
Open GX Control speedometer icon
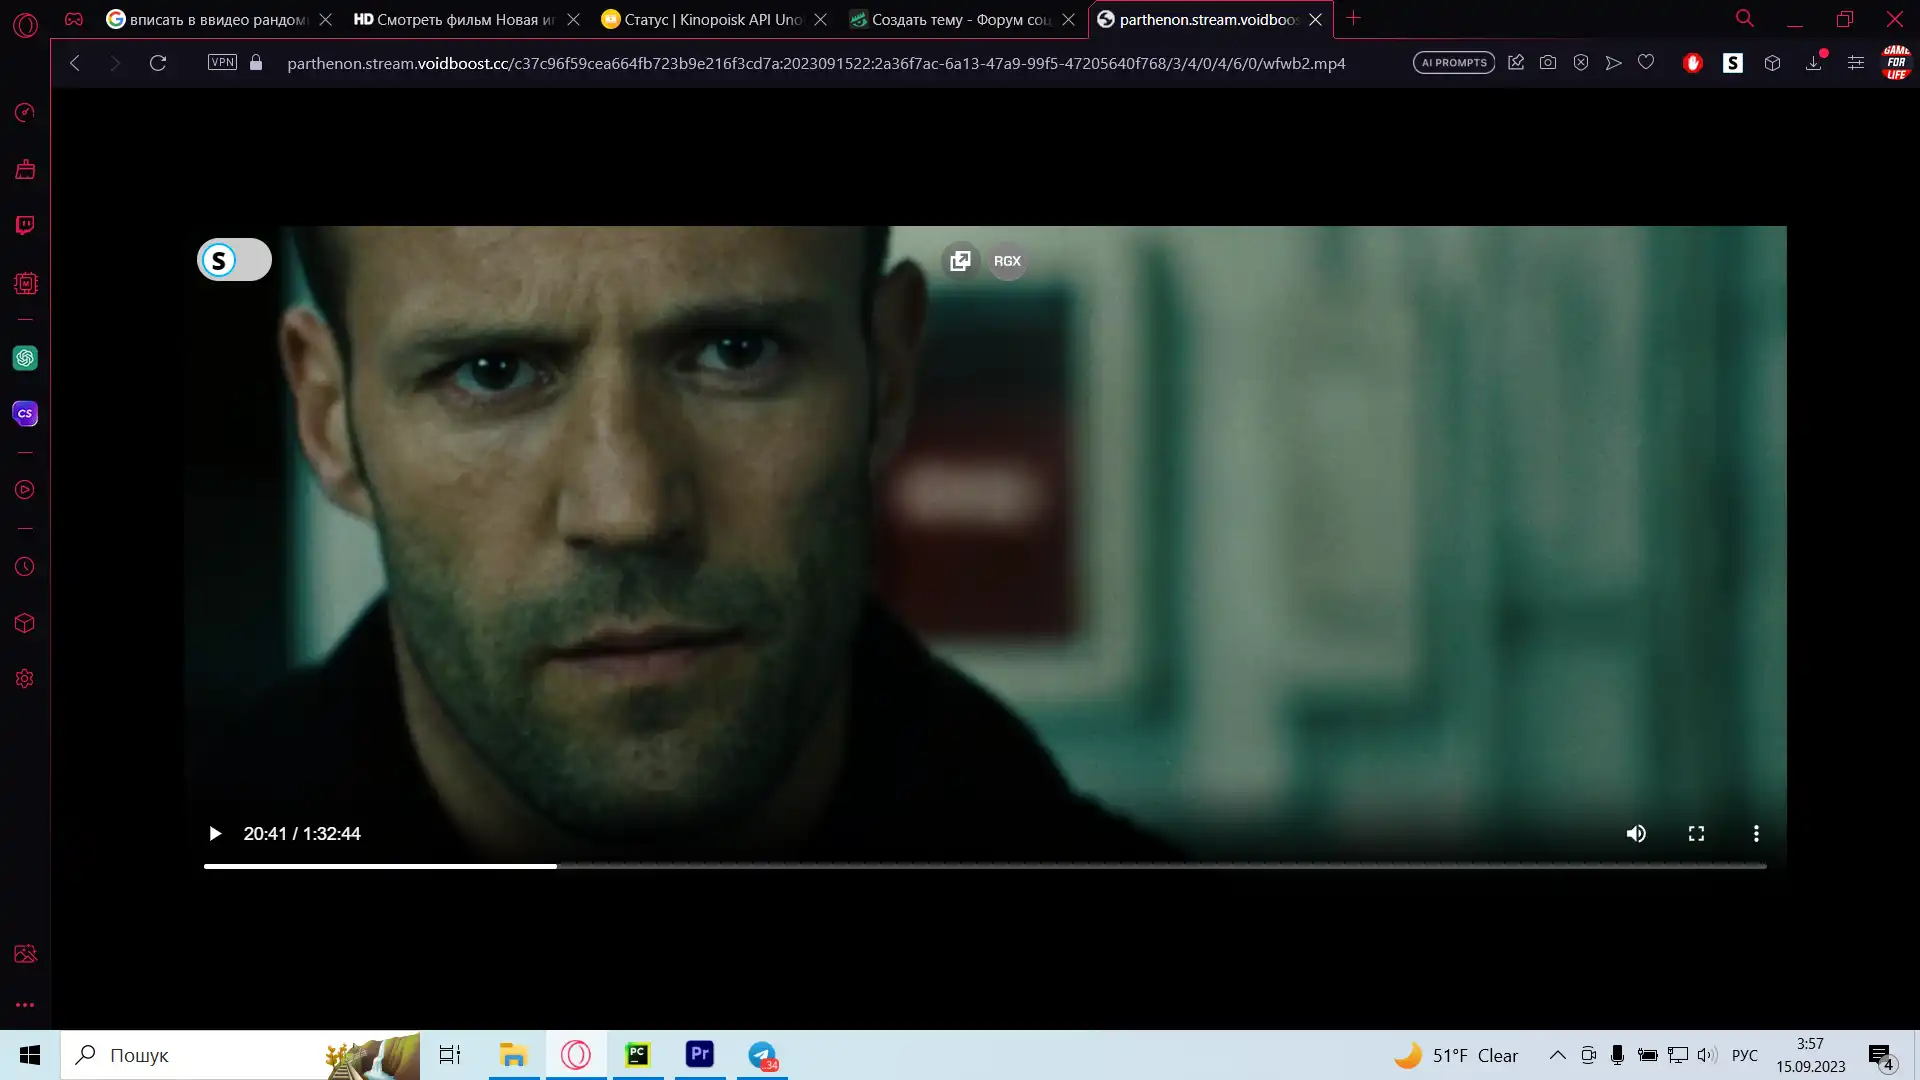[25, 112]
